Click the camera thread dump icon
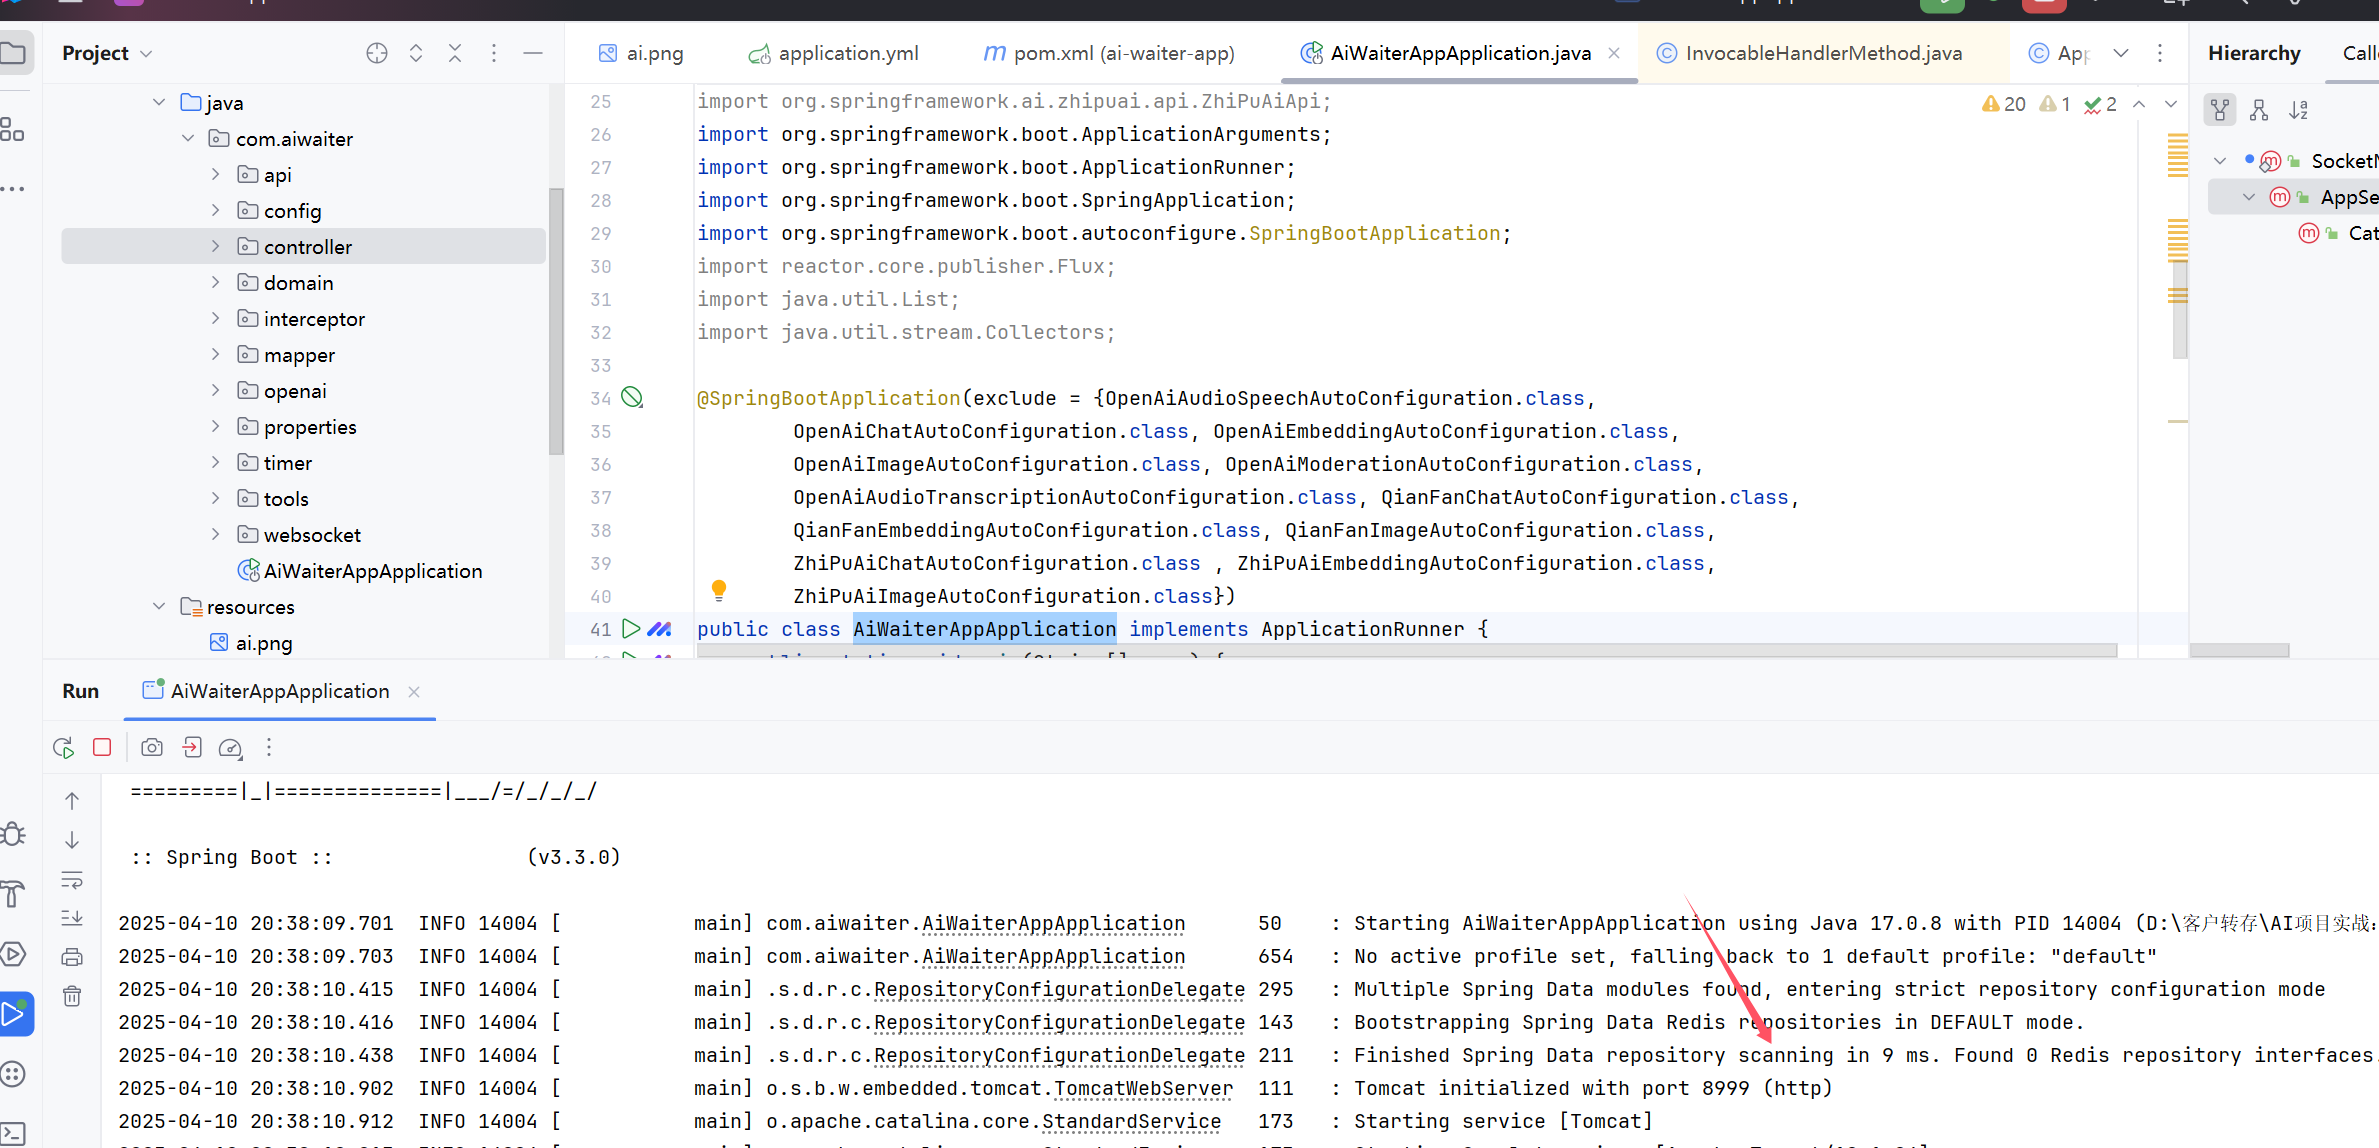Viewport: 2379px width, 1148px height. [x=152, y=748]
